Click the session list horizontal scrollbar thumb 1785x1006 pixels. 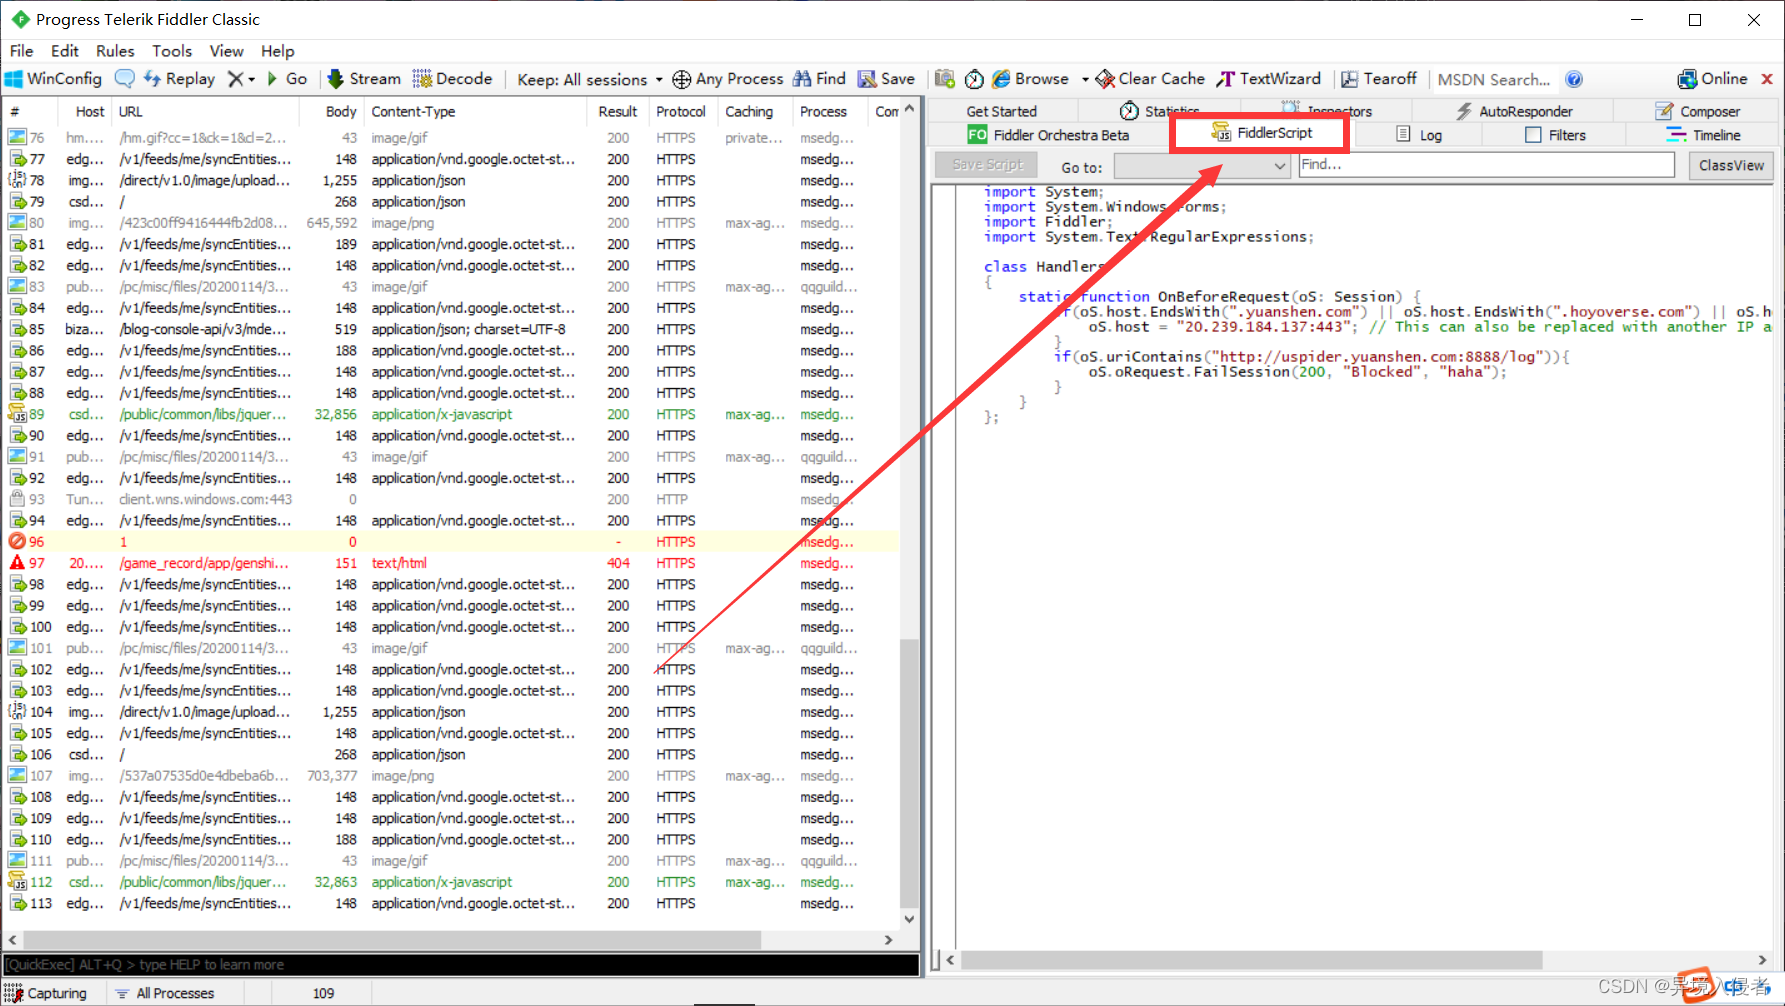click(x=392, y=940)
